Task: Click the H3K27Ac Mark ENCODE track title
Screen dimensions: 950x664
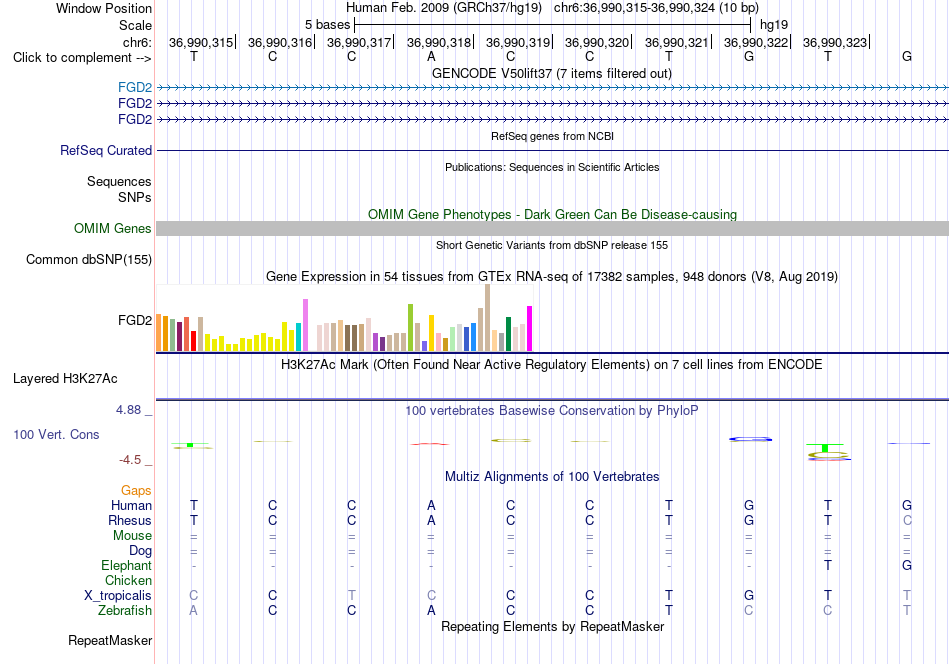Action: [x=552, y=365]
